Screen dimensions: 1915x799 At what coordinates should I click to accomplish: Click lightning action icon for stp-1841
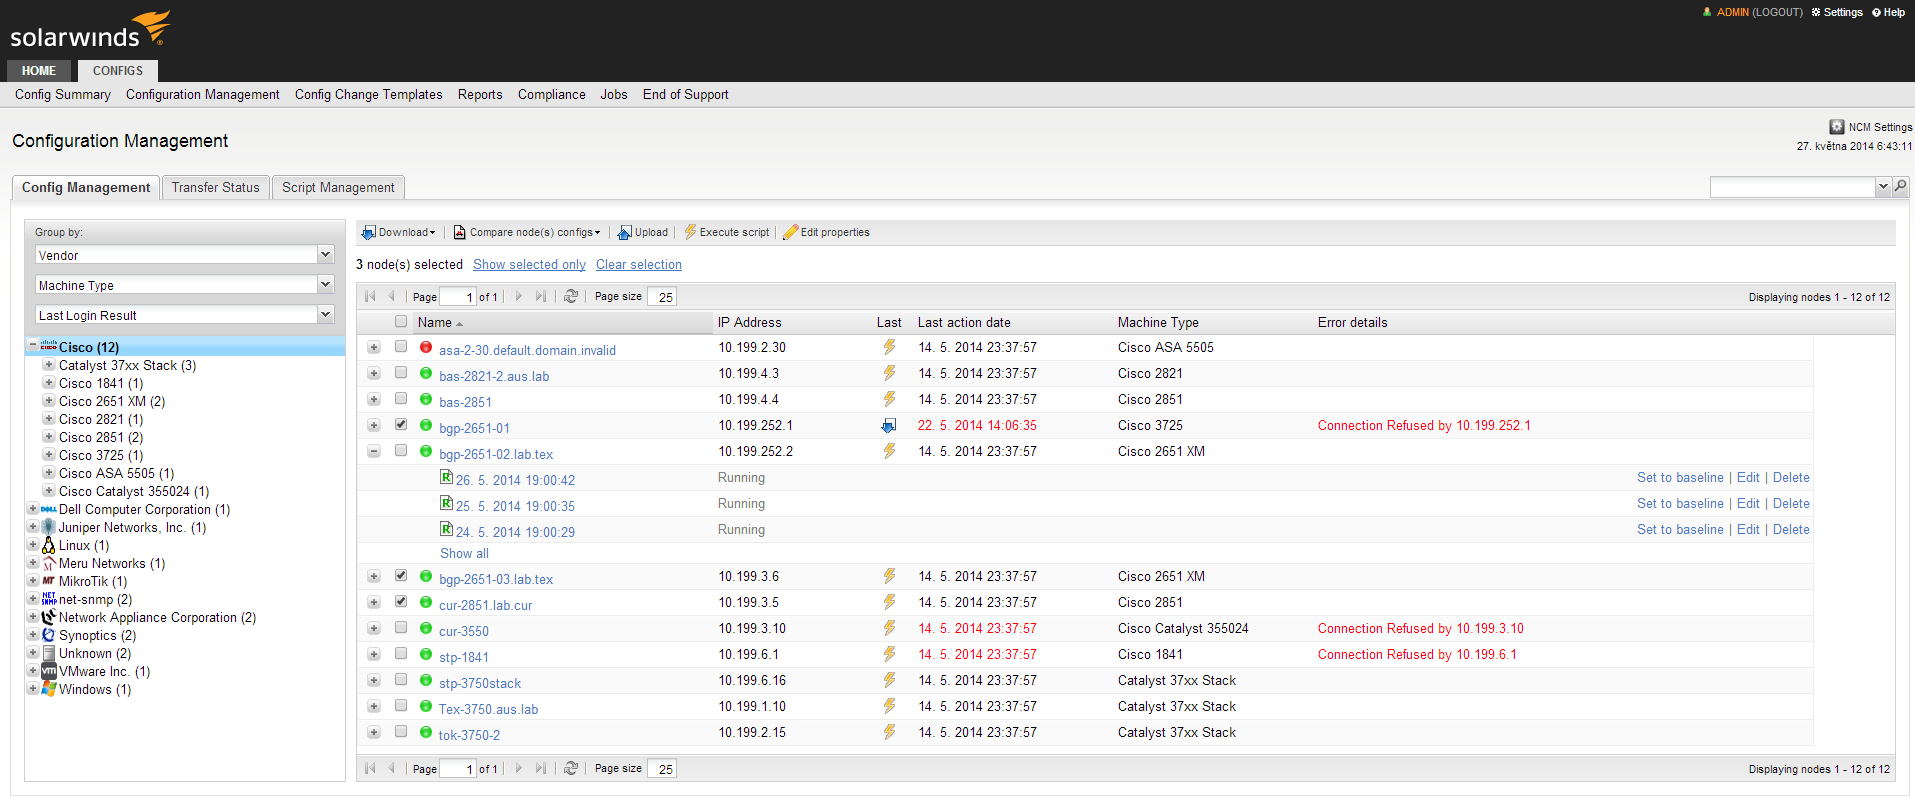point(889,654)
